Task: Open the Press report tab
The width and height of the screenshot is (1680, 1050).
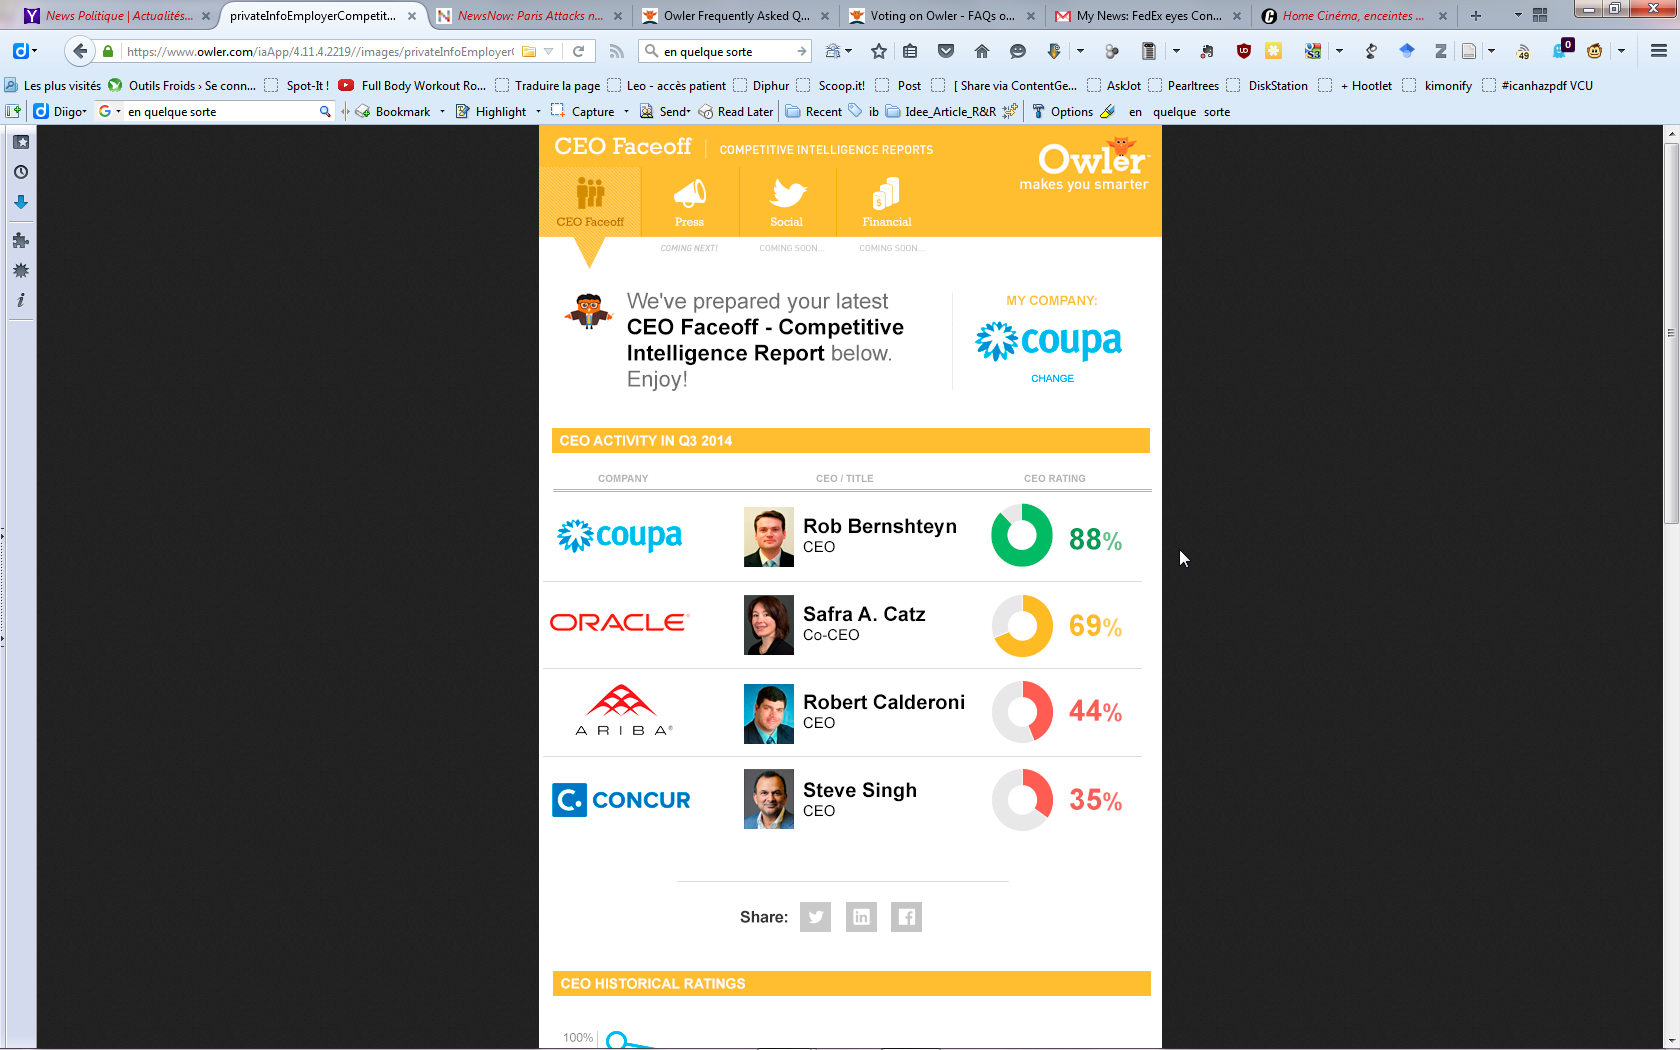Action: (689, 202)
